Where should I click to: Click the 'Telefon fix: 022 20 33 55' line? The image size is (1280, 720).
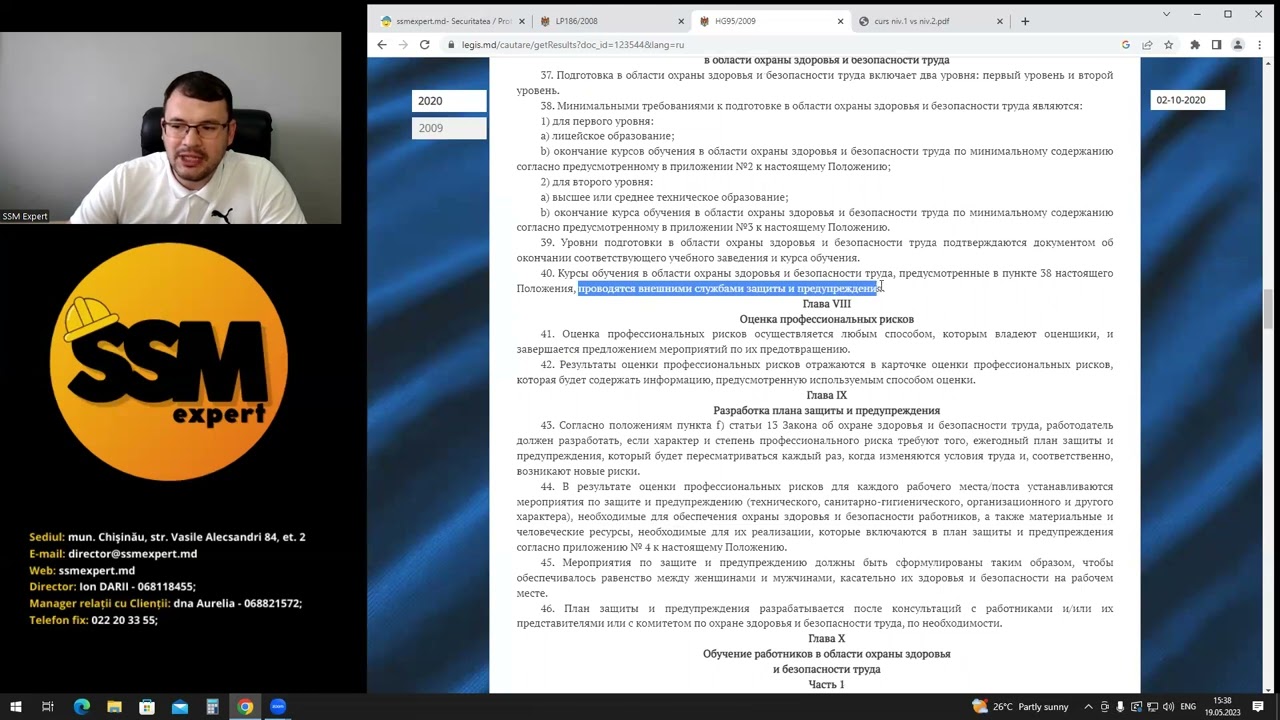coord(93,620)
